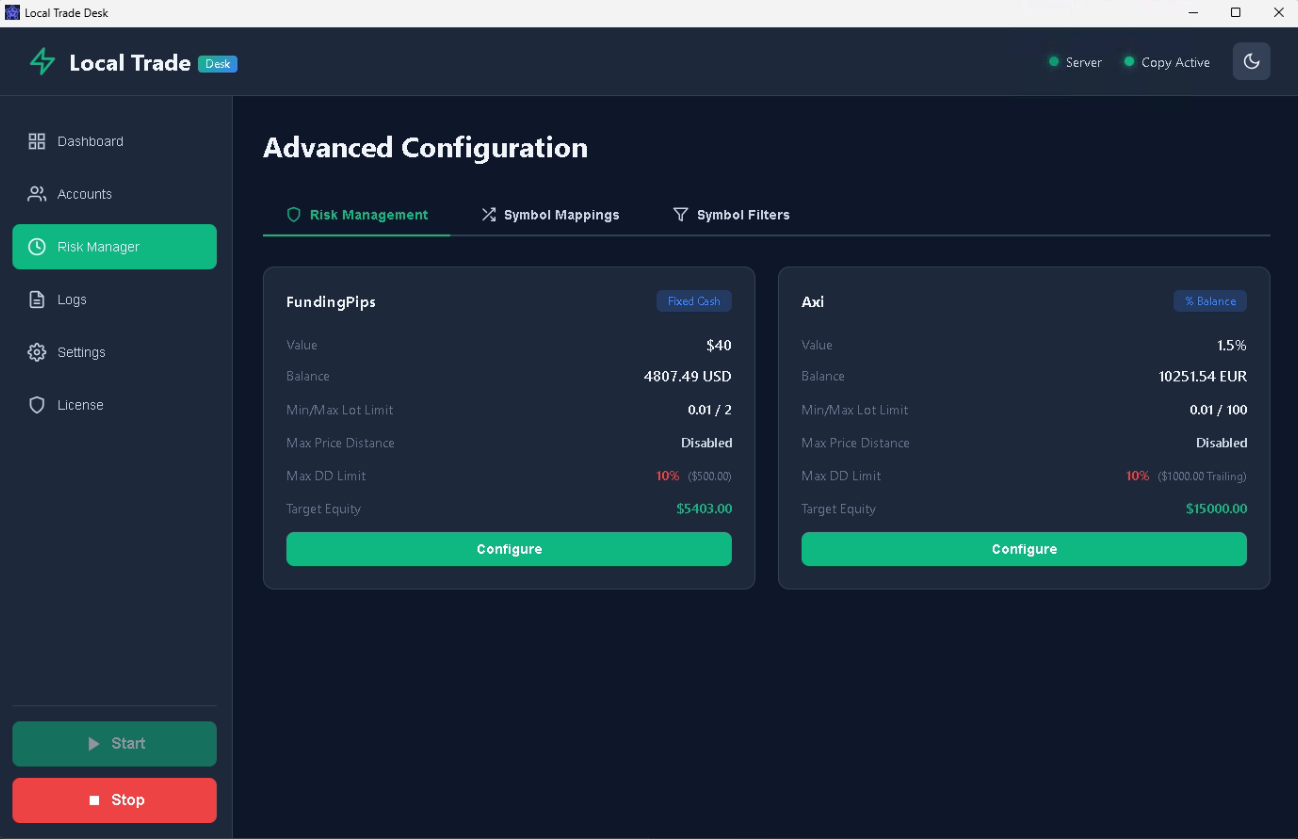The height and width of the screenshot is (839, 1298).
Task: Open the Logs page
Action: coord(114,299)
